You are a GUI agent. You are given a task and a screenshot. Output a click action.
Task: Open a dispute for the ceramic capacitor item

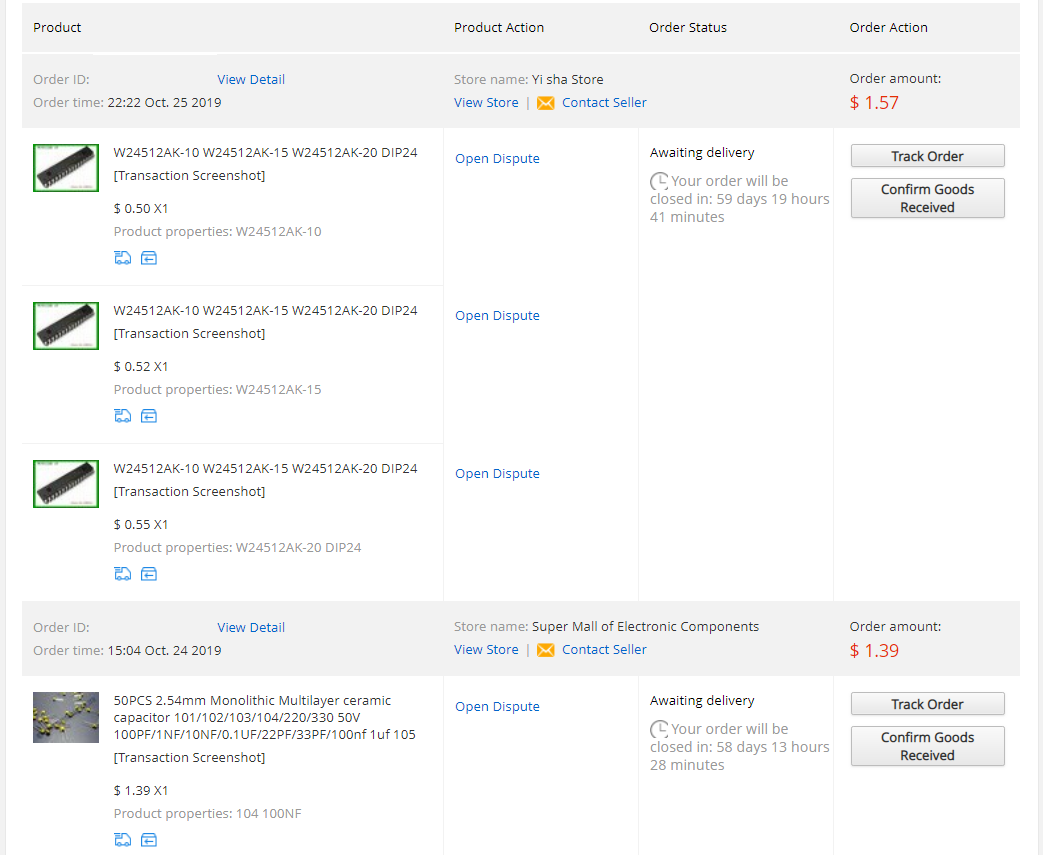coord(497,706)
